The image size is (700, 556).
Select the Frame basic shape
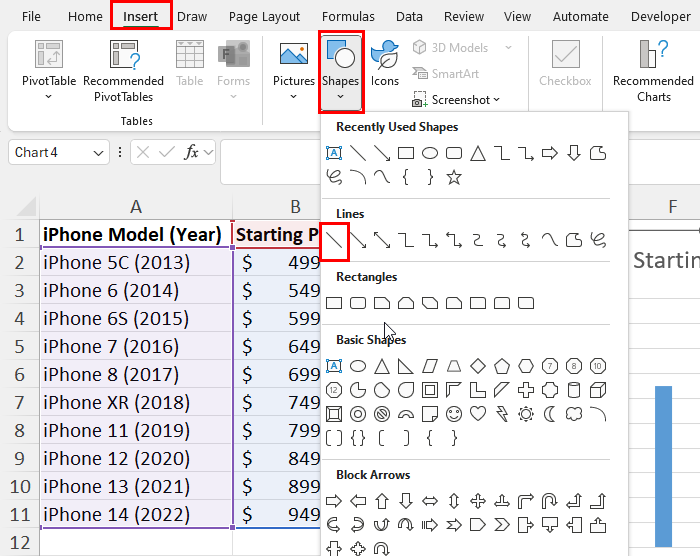[429, 390]
